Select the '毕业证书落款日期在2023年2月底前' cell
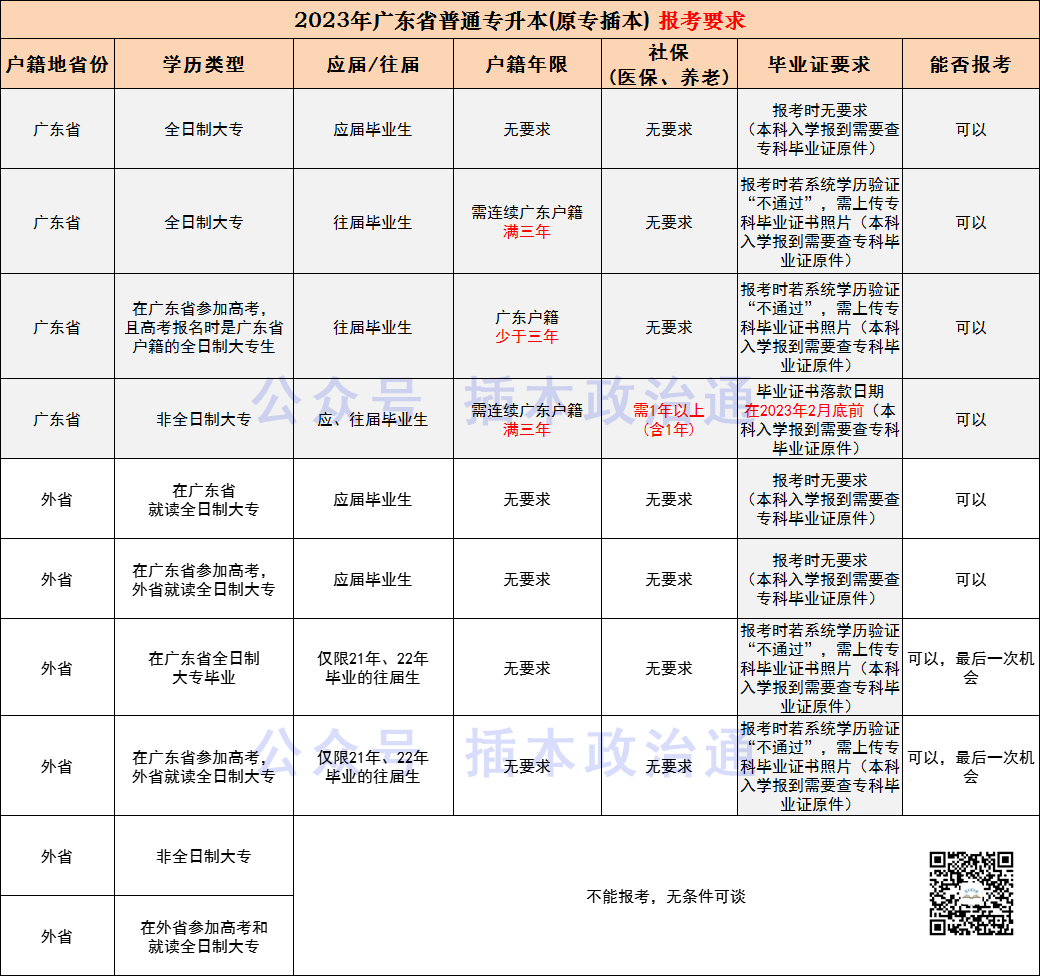 coord(820,419)
